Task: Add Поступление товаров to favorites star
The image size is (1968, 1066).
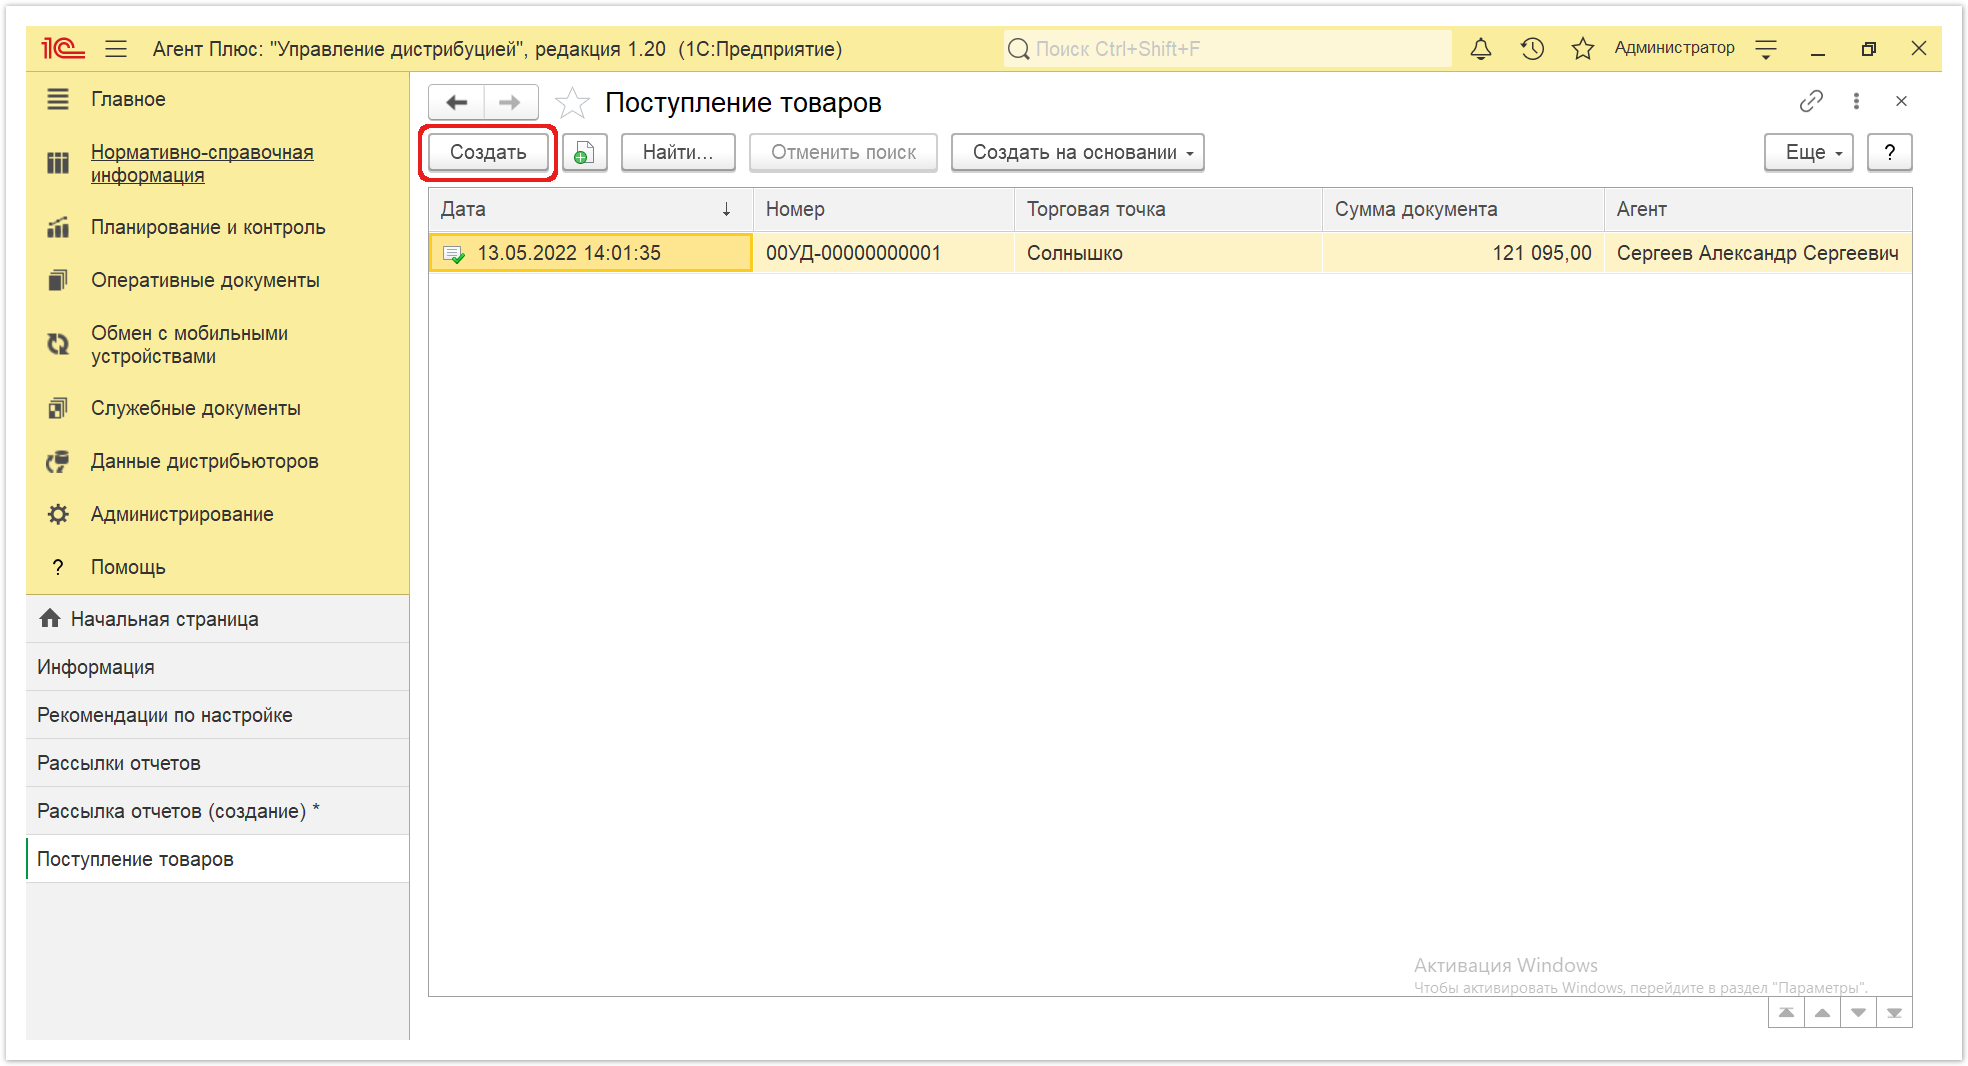Action: [x=572, y=102]
